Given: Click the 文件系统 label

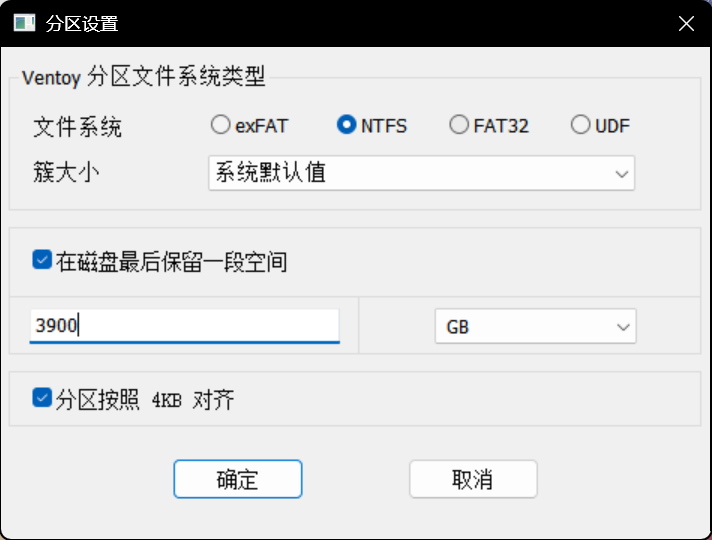Looking at the screenshot, I should [78, 127].
